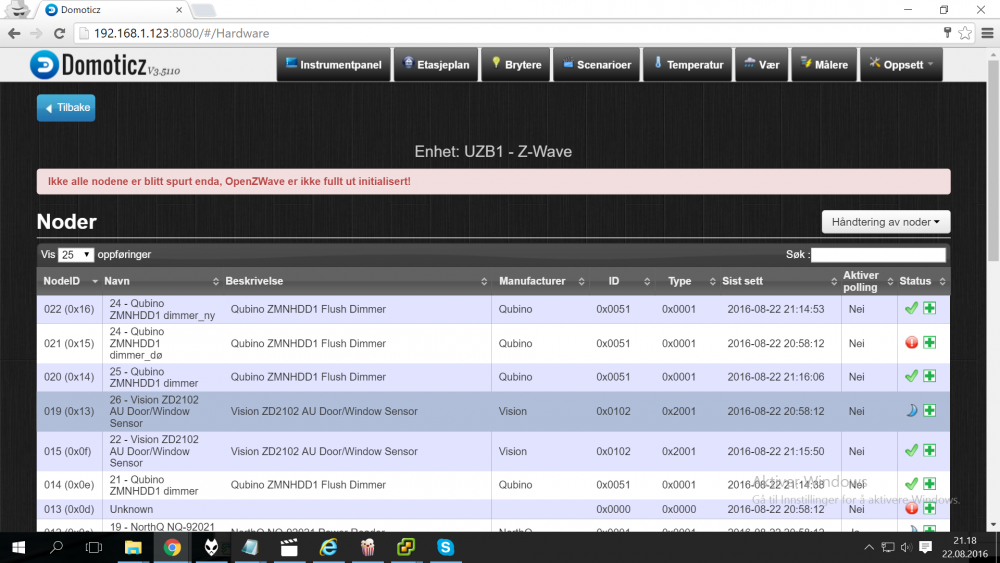Open the Oppsett dropdown menu
The height and width of the screenshot is (563, 1000).
[901, 65]
